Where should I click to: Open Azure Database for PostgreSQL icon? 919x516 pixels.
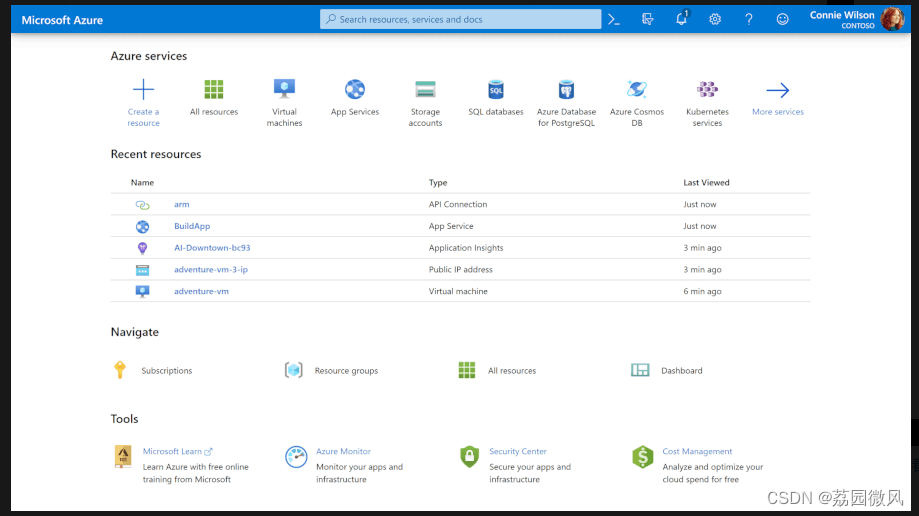[x=566, y=90]
